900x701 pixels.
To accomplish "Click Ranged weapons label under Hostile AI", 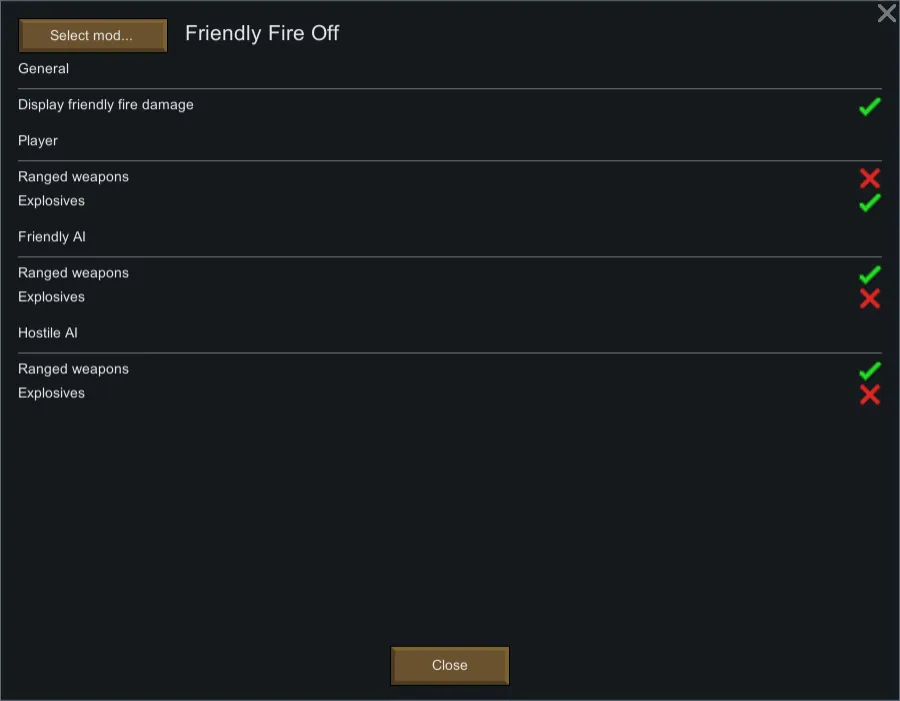I will pyautogui.click(x=73, y=369).
